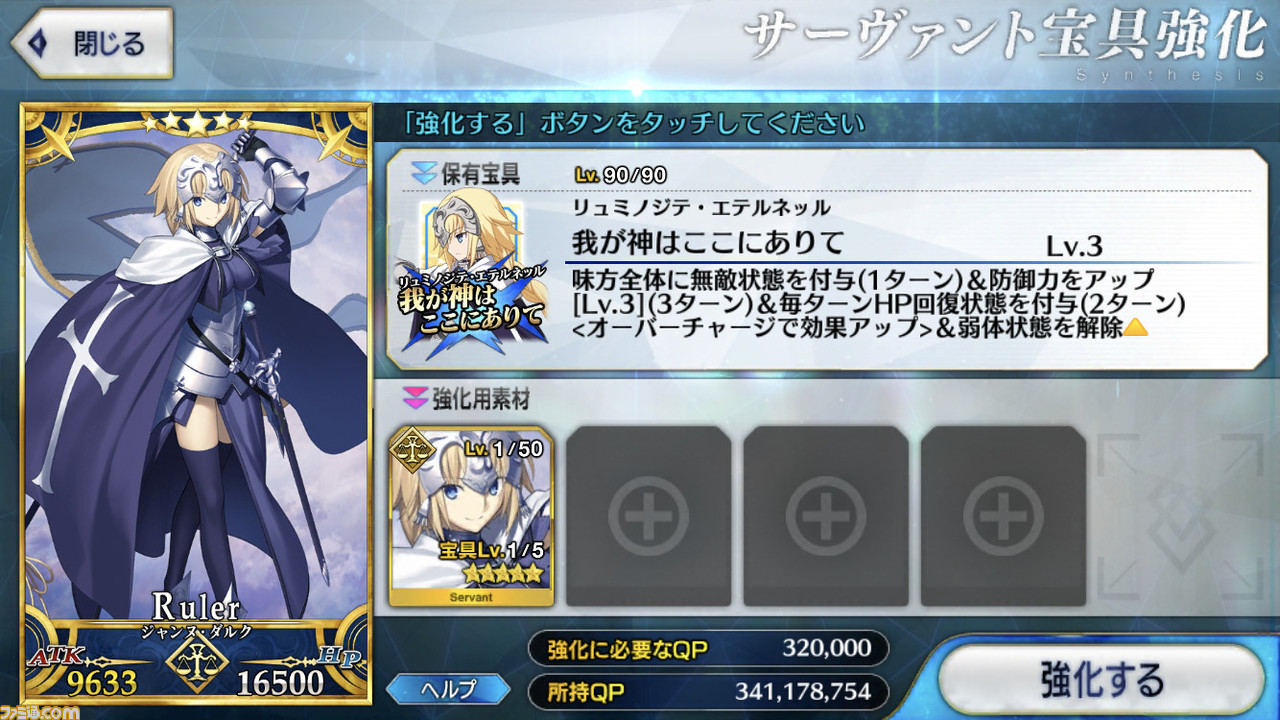Tap the Jeanne material servant thumbnail

[x=471, y=515]
